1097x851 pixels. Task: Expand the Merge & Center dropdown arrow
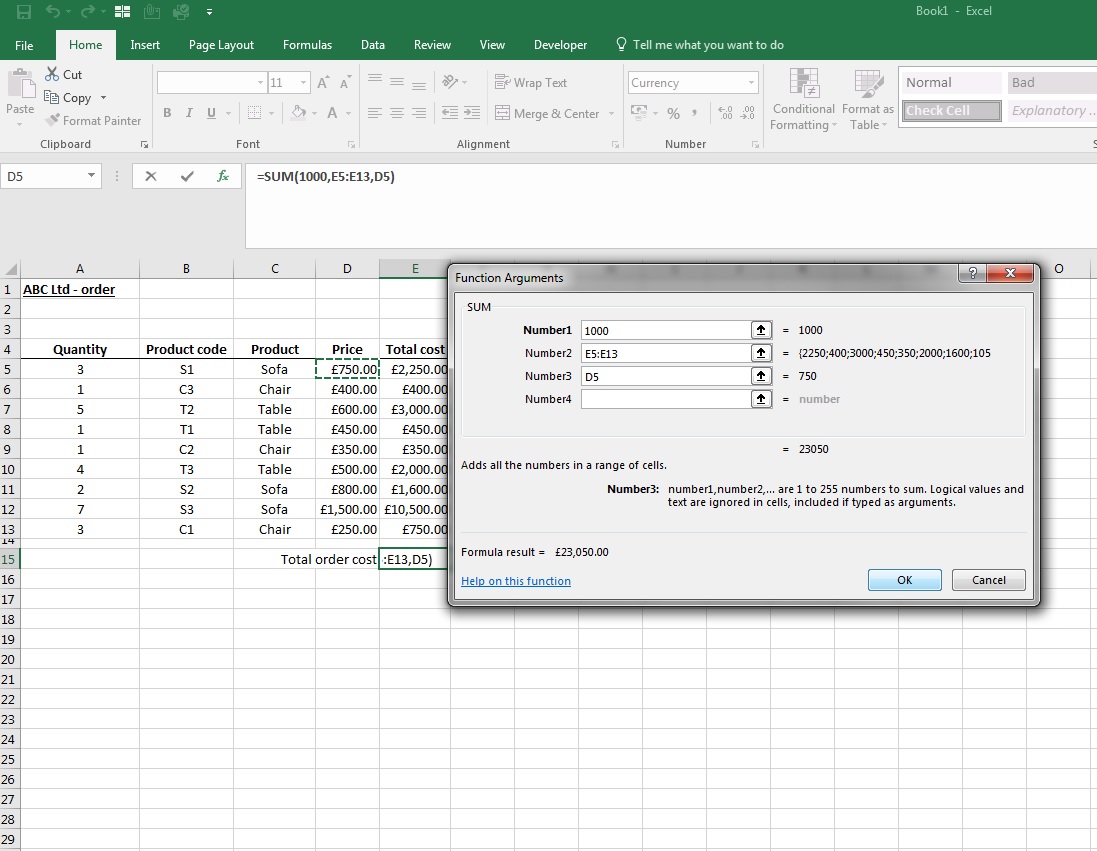click(x=611, y=113)
